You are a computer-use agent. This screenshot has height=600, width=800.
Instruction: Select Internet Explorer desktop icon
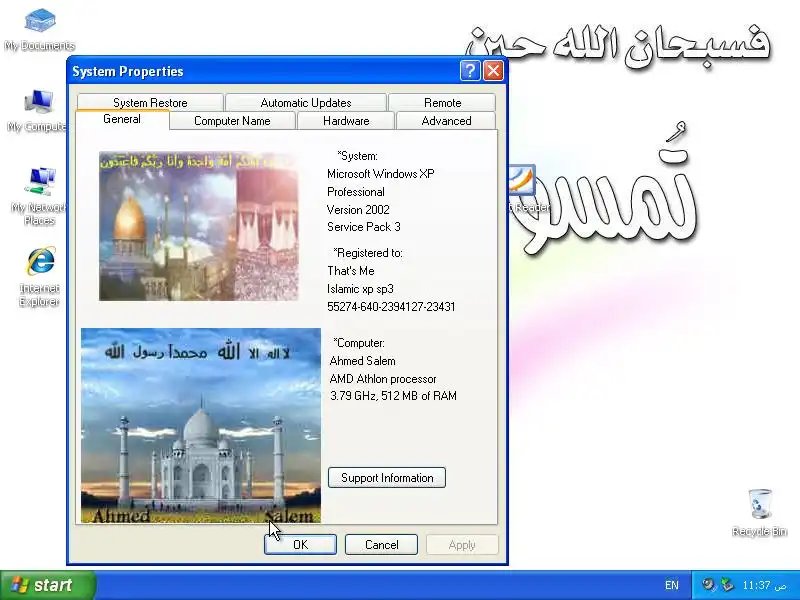[x=40, y=277]
